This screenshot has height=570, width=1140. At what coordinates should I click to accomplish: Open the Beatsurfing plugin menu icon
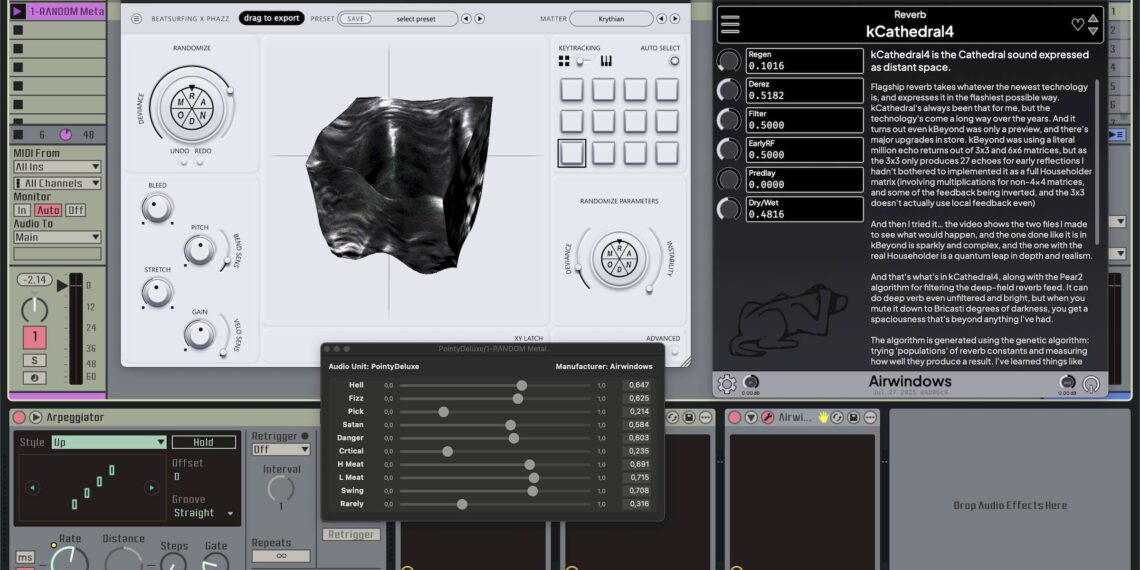point(138,18)
